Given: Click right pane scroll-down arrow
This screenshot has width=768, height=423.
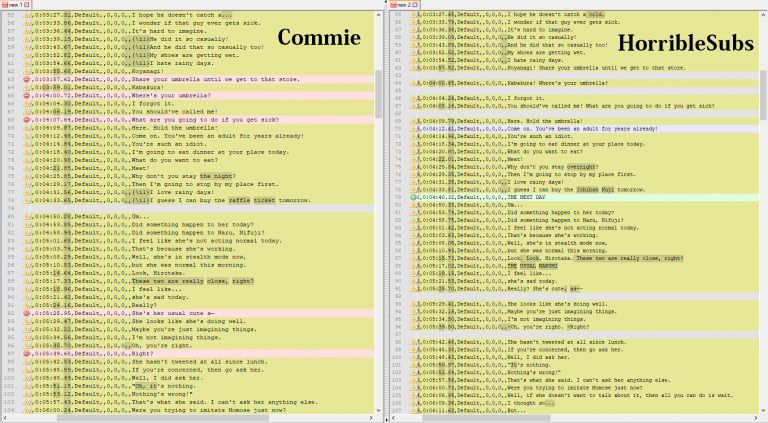Looking at the screenshot, I should [764, 410].
